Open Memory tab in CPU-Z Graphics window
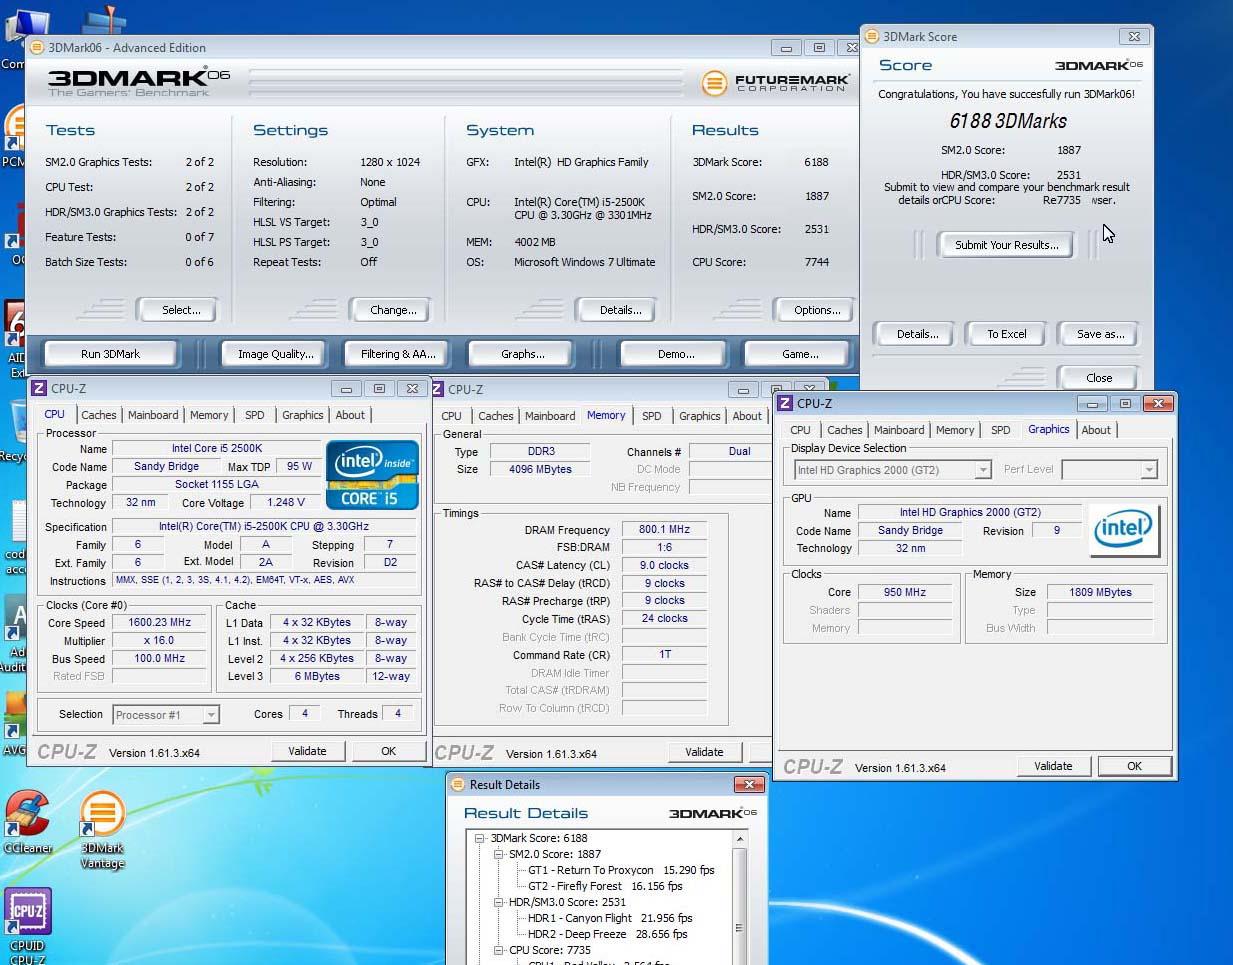 [x=955, y=430]
